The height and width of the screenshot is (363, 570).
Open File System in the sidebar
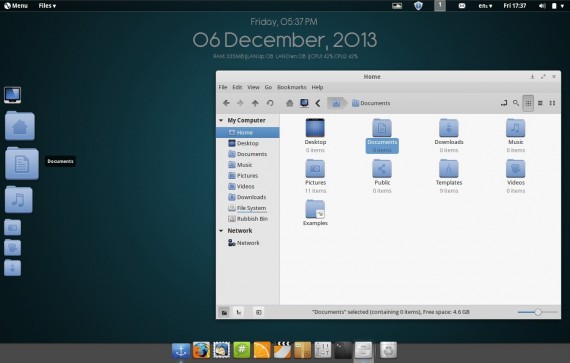tap(248, 208)
